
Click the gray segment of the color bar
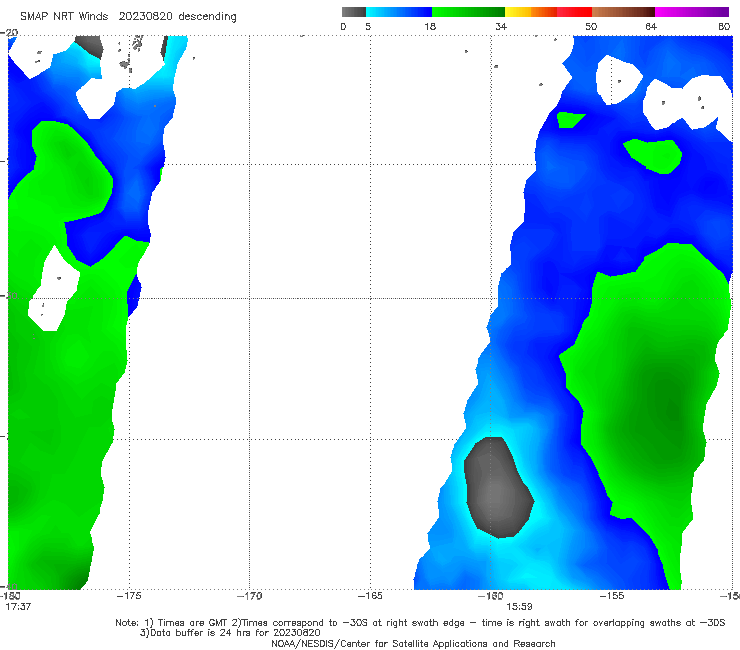tap(353, 12)
